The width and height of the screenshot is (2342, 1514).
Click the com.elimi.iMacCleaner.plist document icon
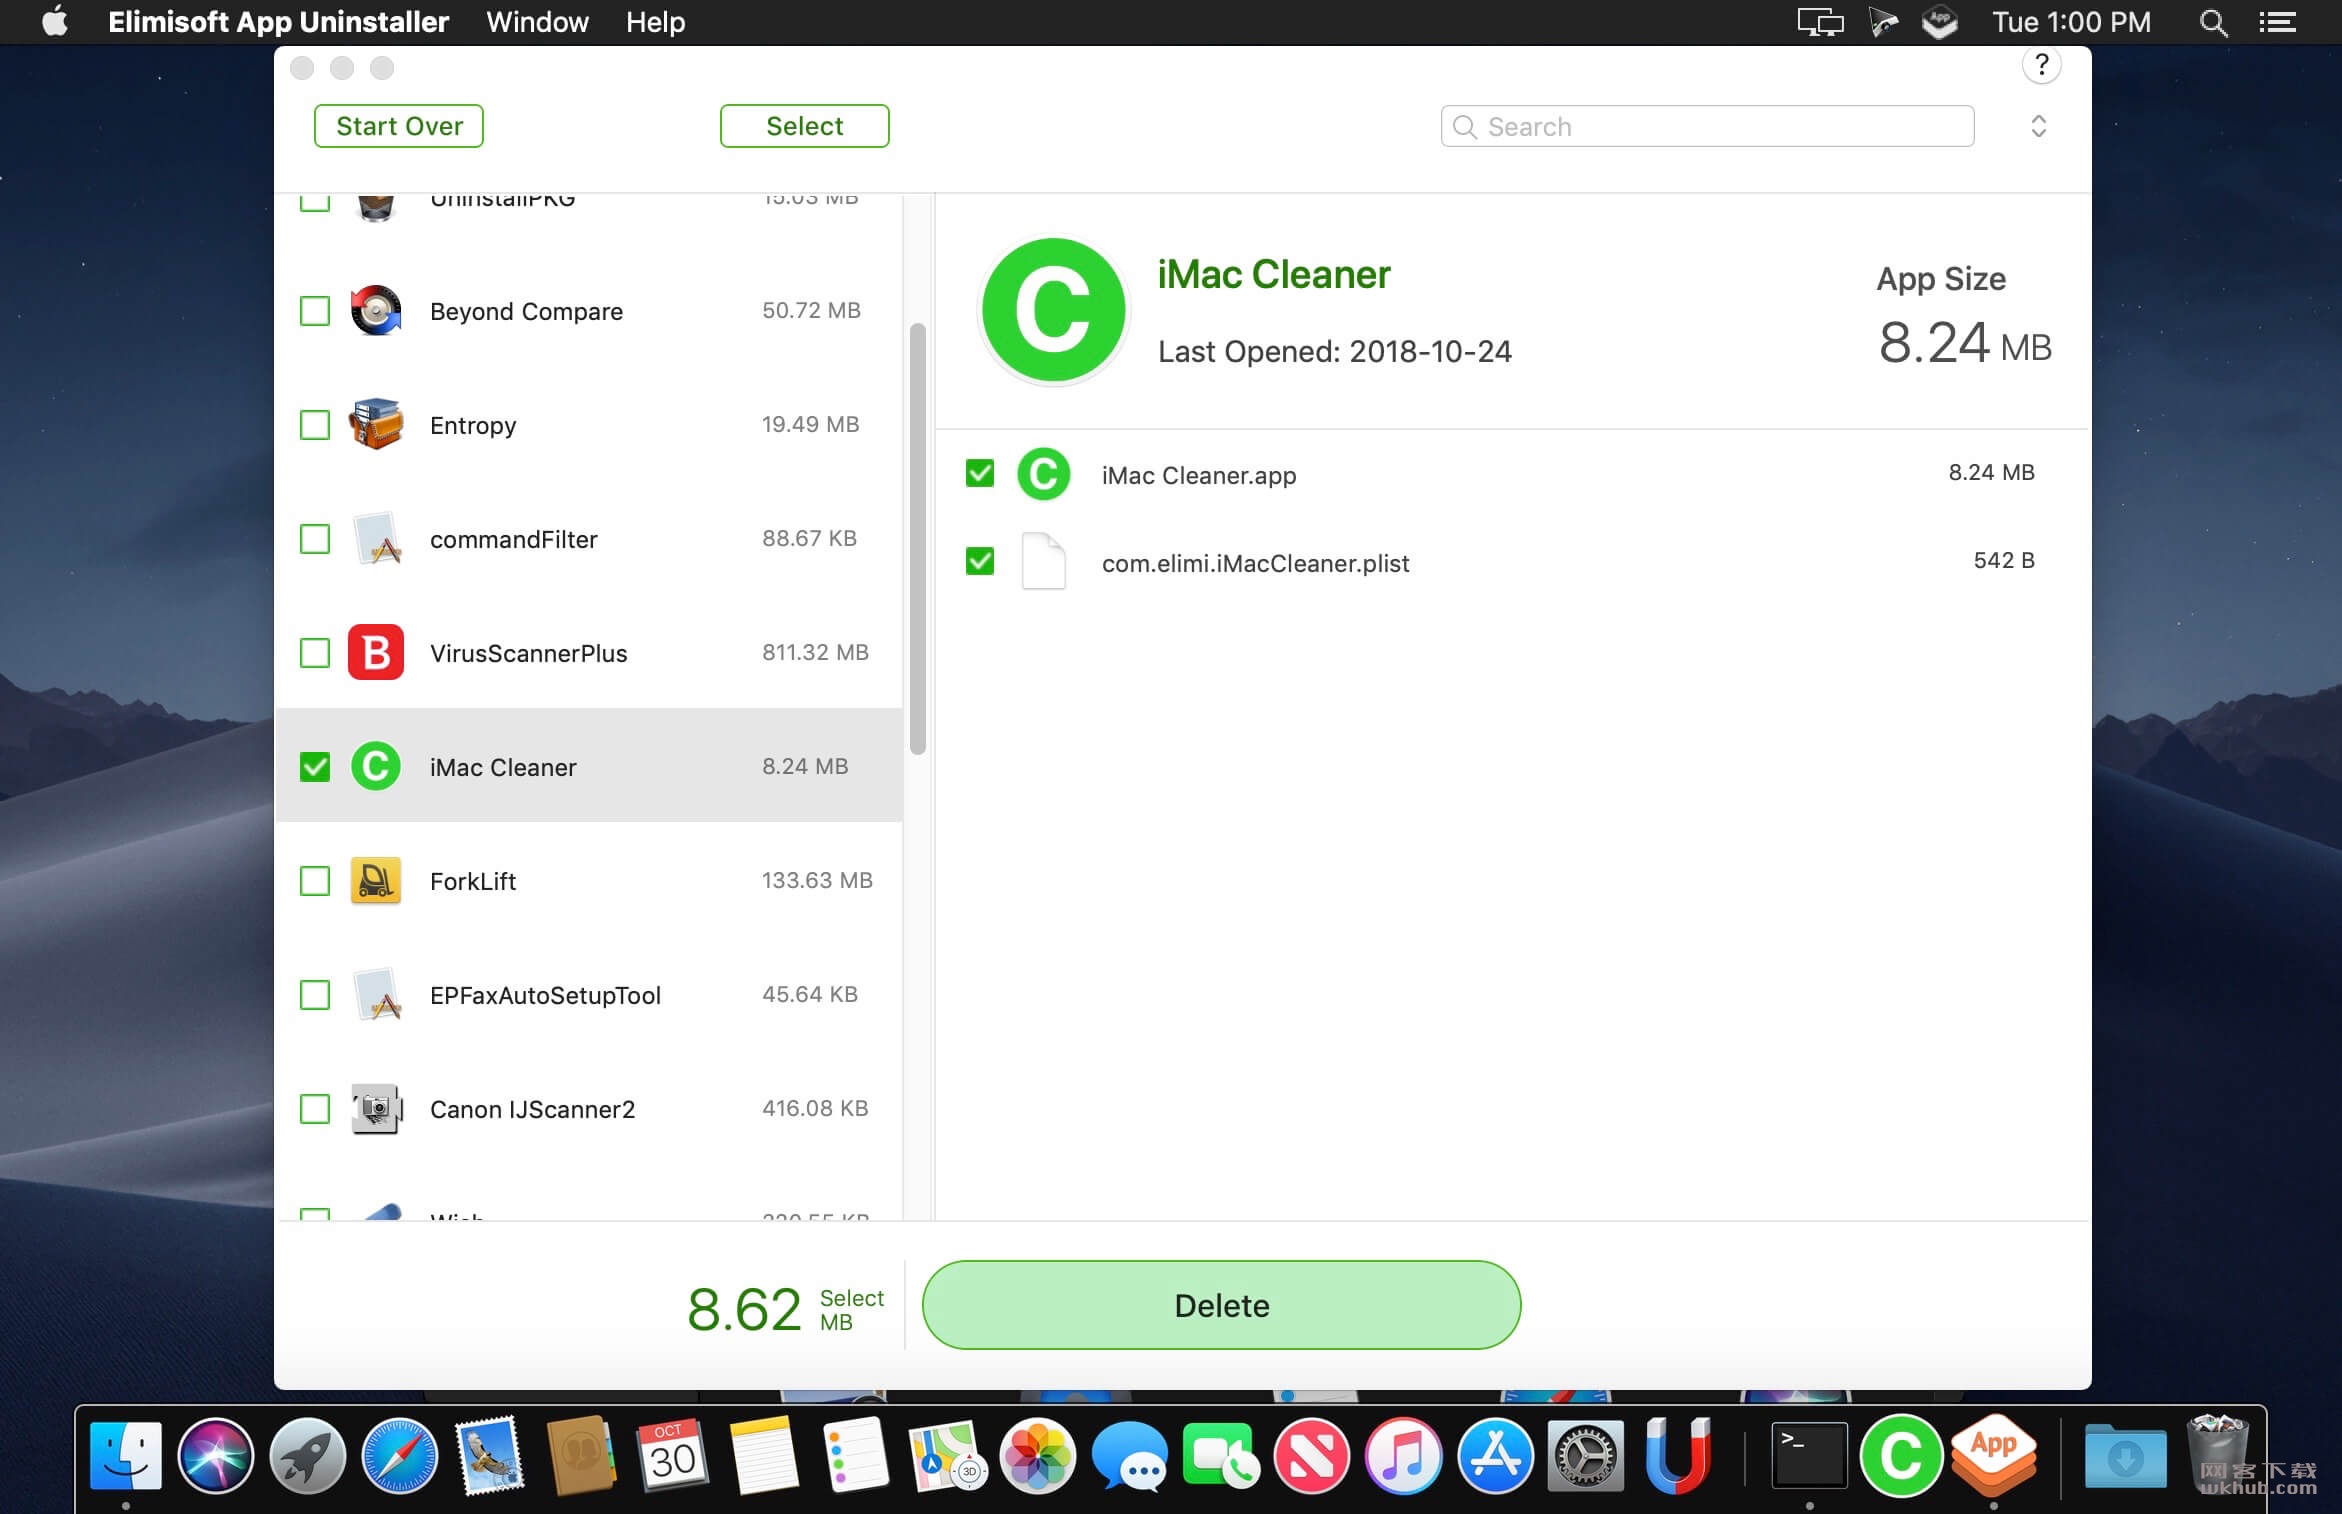click(x=1043, y=561)
